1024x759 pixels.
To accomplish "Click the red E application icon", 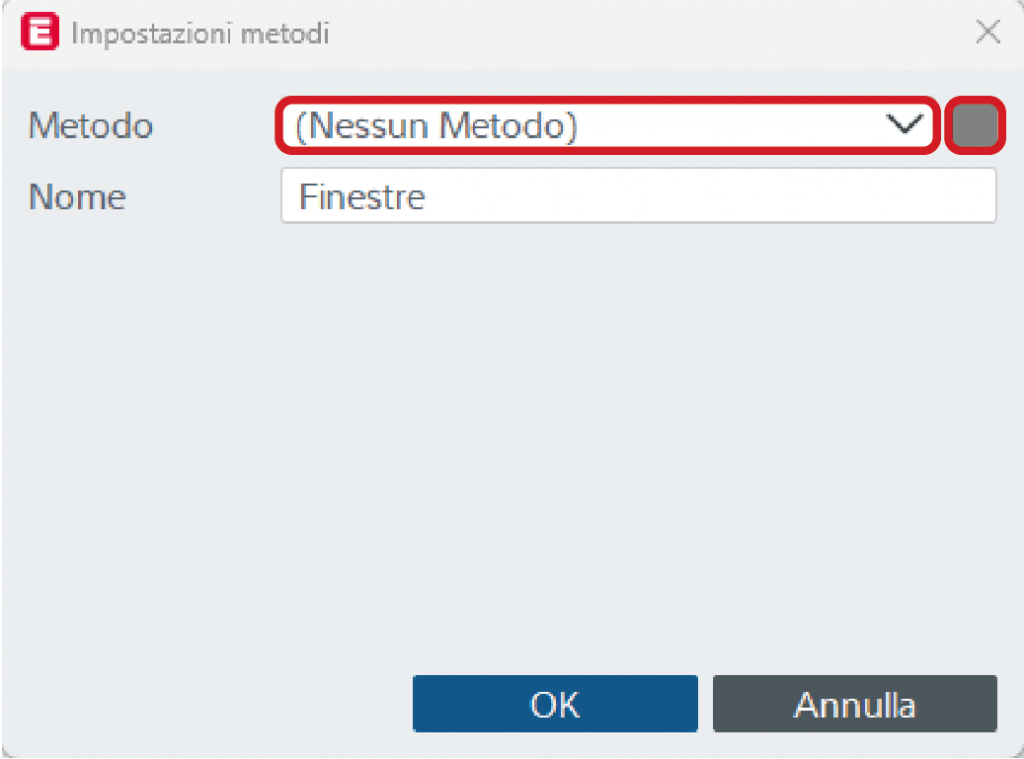I will (x=40, y=31).
